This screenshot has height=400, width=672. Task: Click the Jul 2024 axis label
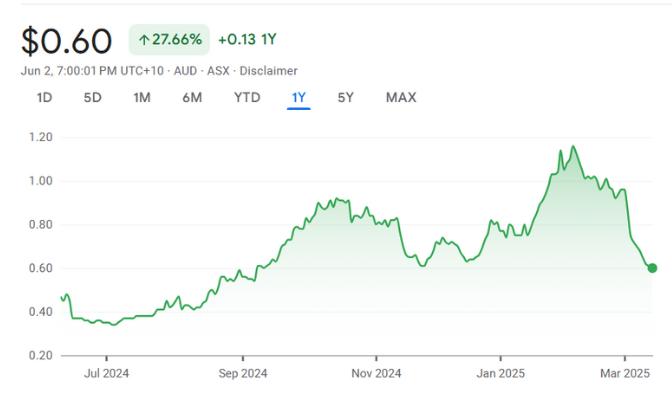click(106, 374)
